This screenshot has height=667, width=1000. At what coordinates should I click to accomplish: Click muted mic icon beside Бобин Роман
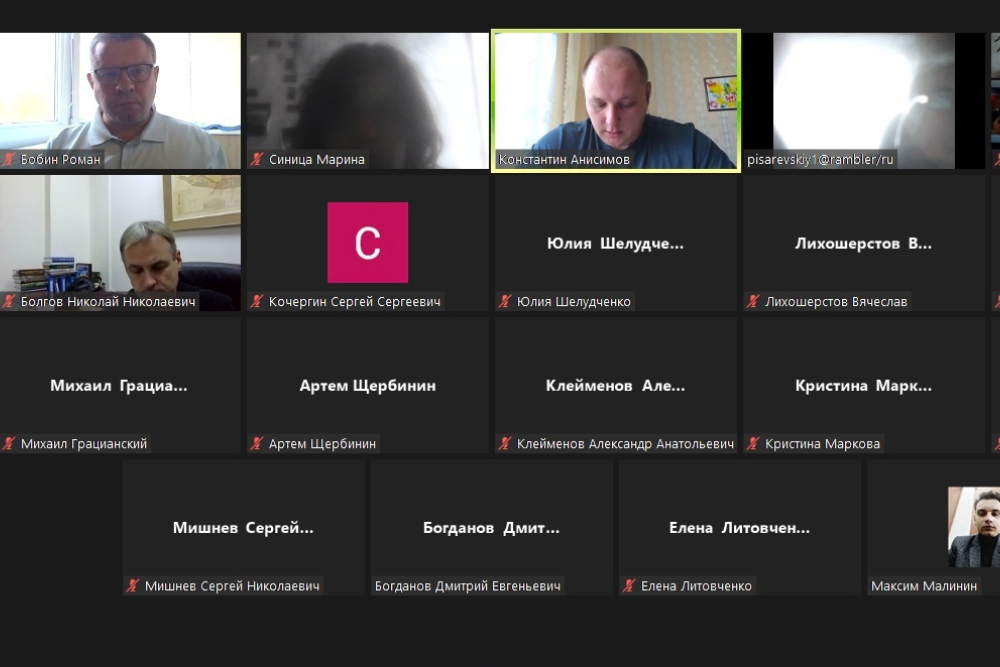tap(9, 159)
